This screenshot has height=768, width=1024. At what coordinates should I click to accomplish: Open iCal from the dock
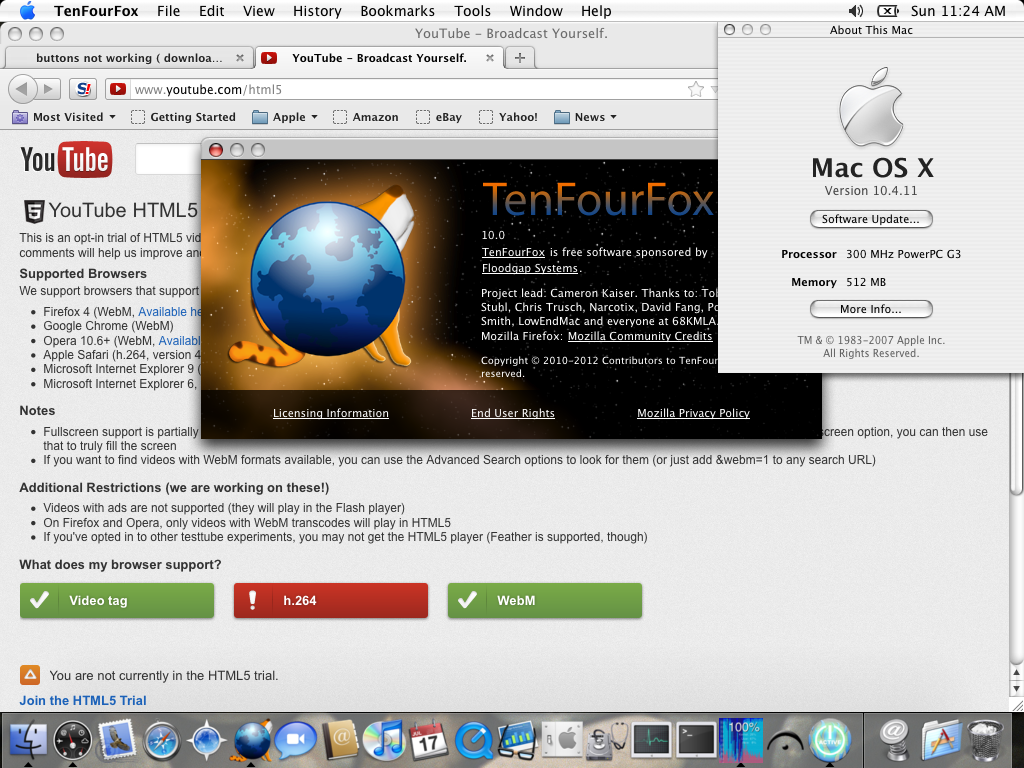pos(428,740)
